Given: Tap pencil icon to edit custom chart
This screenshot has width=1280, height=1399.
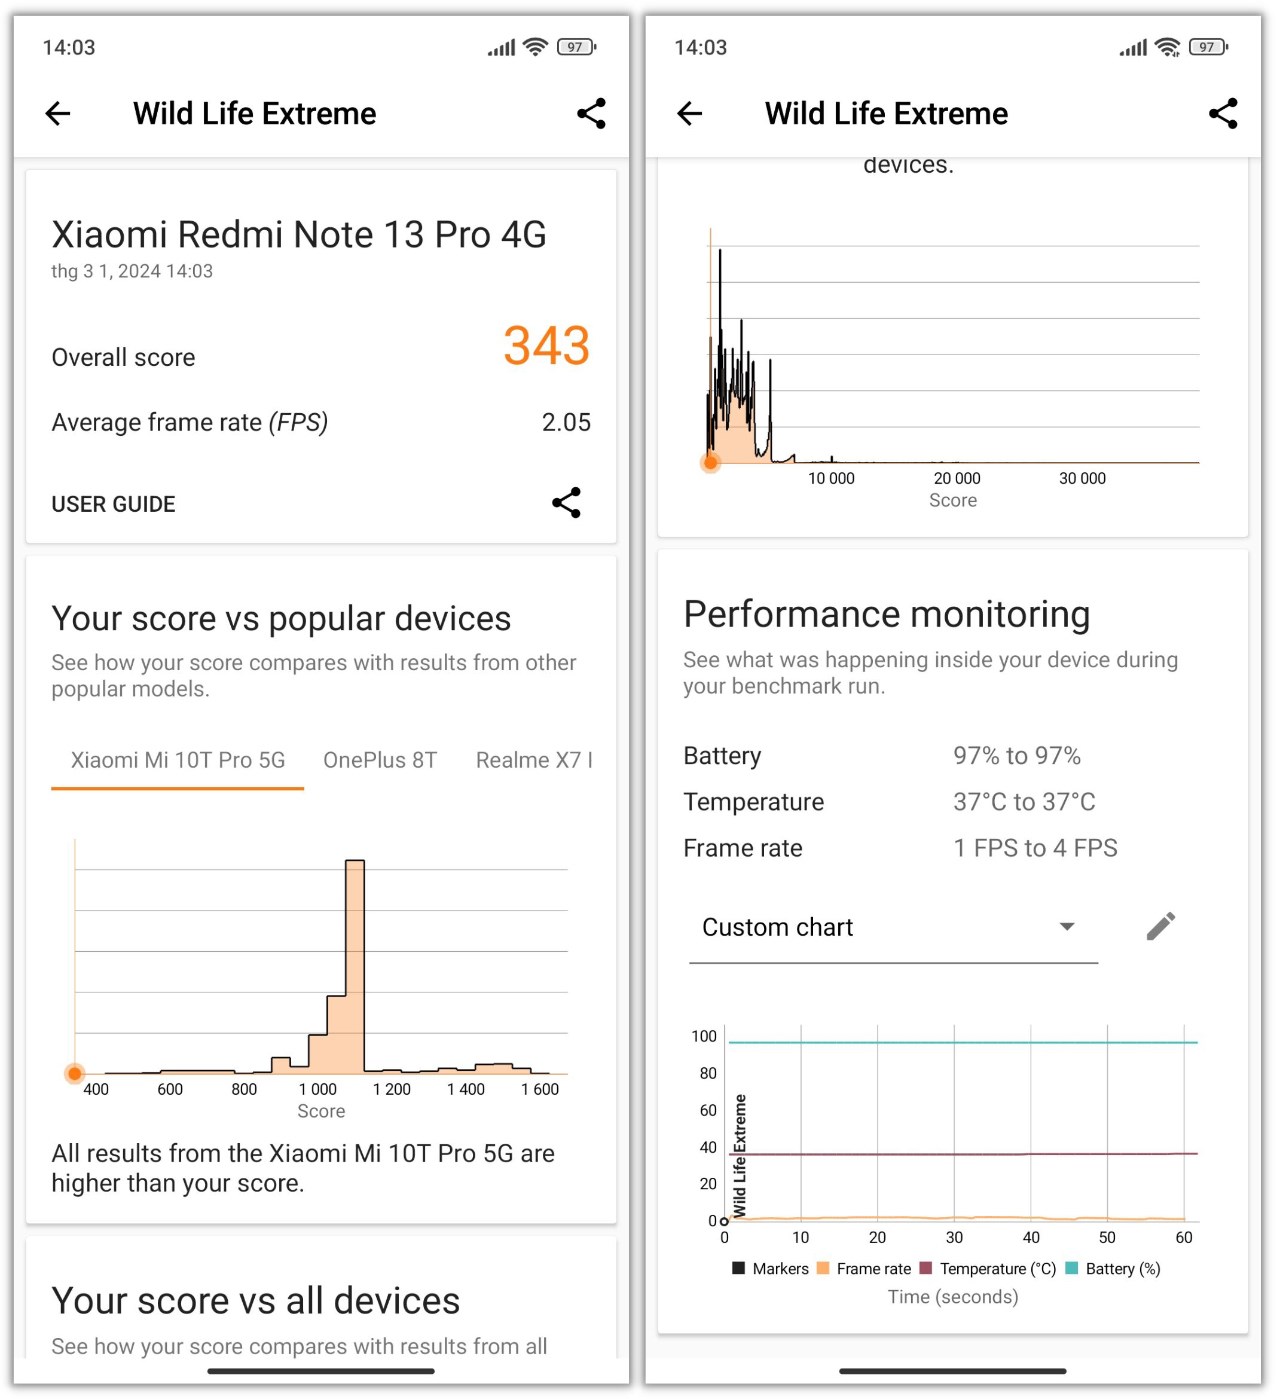Looking at the screenshot, I should 1161,927.
